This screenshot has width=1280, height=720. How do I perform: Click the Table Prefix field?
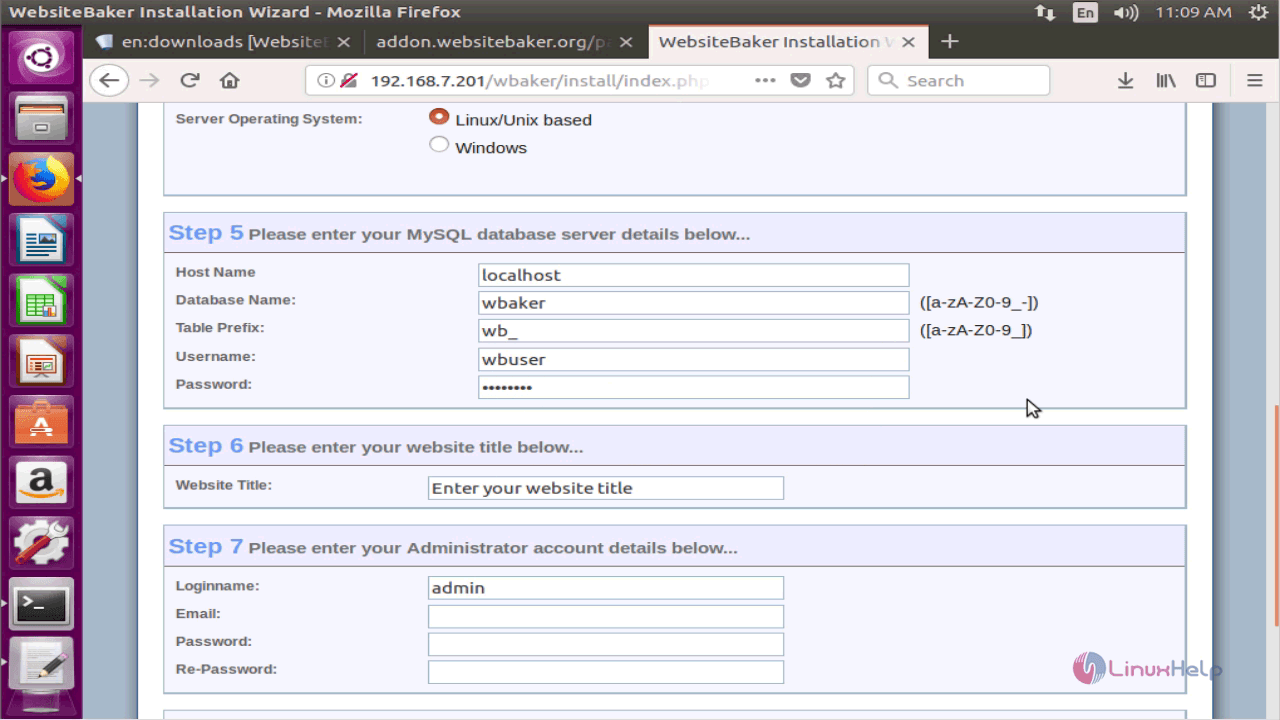[x=693, y=331]
